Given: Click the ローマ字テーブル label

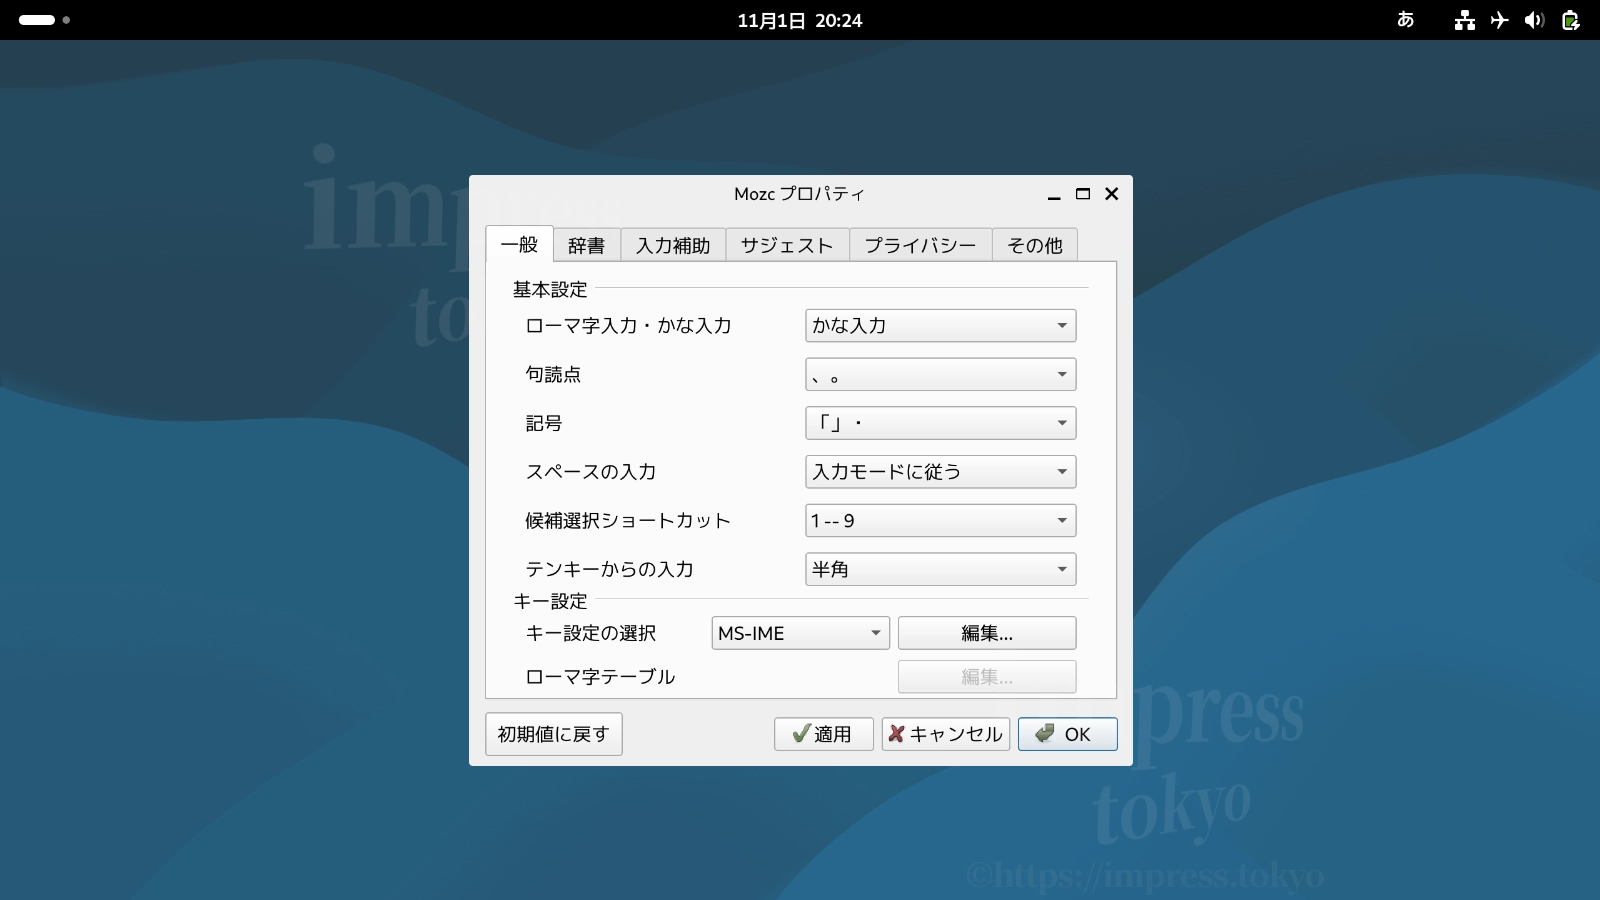Looking at the screenshot, I should [x=600, y=677].
